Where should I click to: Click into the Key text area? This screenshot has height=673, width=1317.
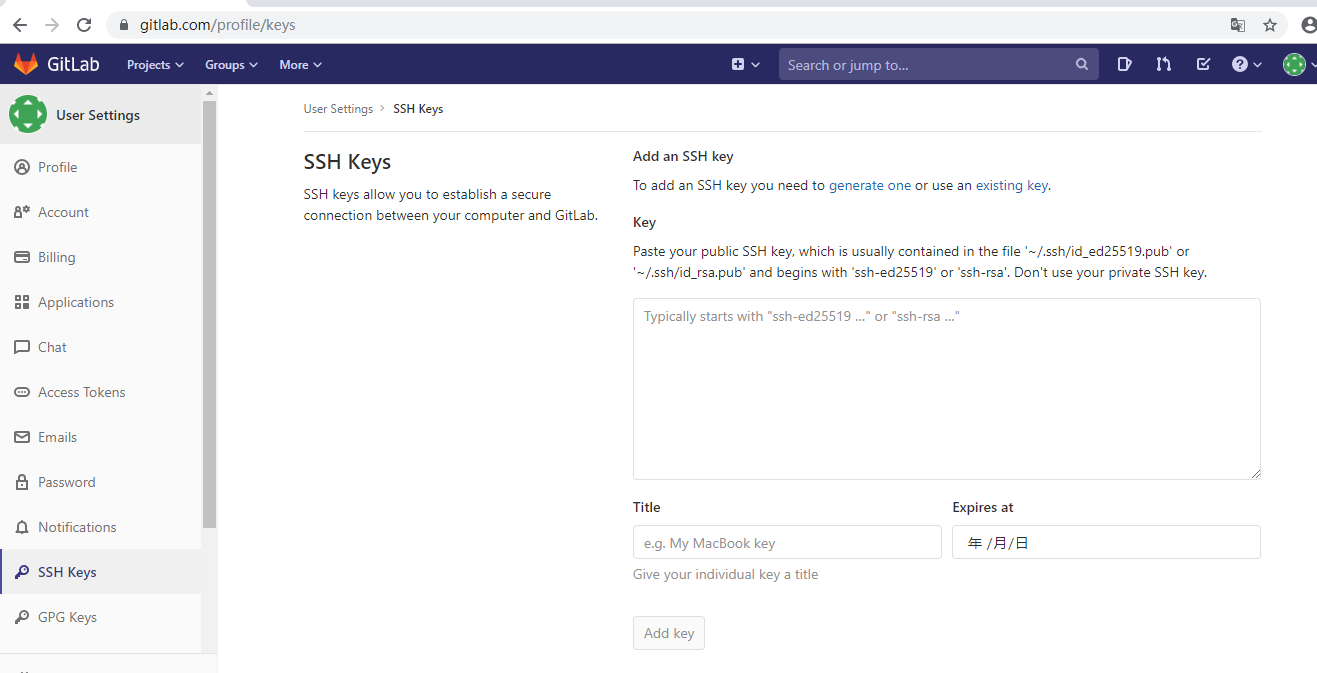pos(947,389)
